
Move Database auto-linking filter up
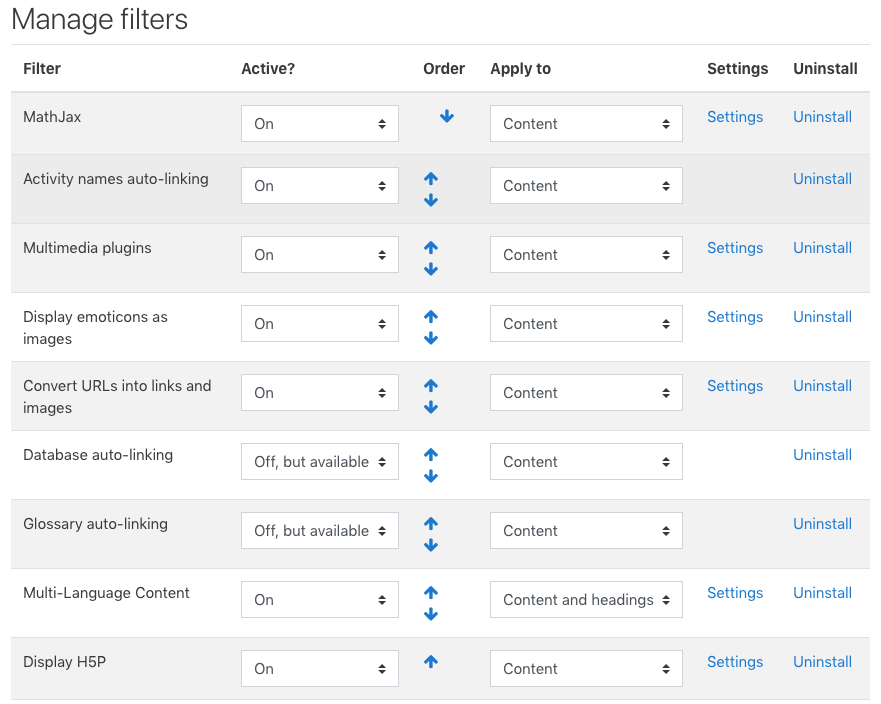click(431, 455)
